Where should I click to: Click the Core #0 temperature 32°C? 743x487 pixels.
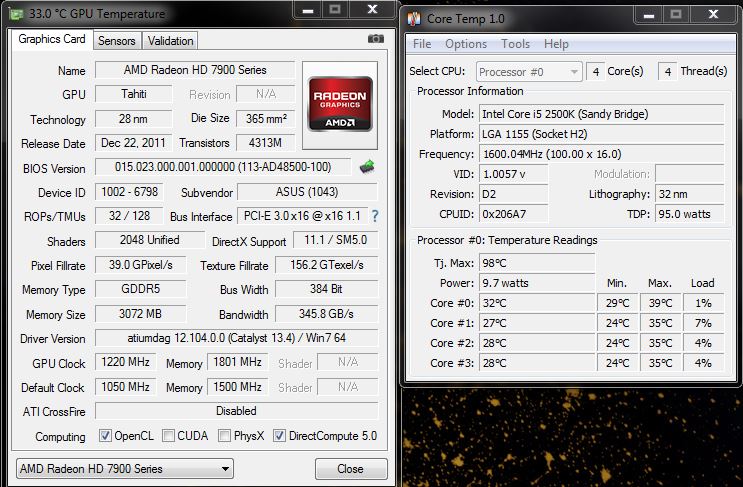[x=537, y=303]
